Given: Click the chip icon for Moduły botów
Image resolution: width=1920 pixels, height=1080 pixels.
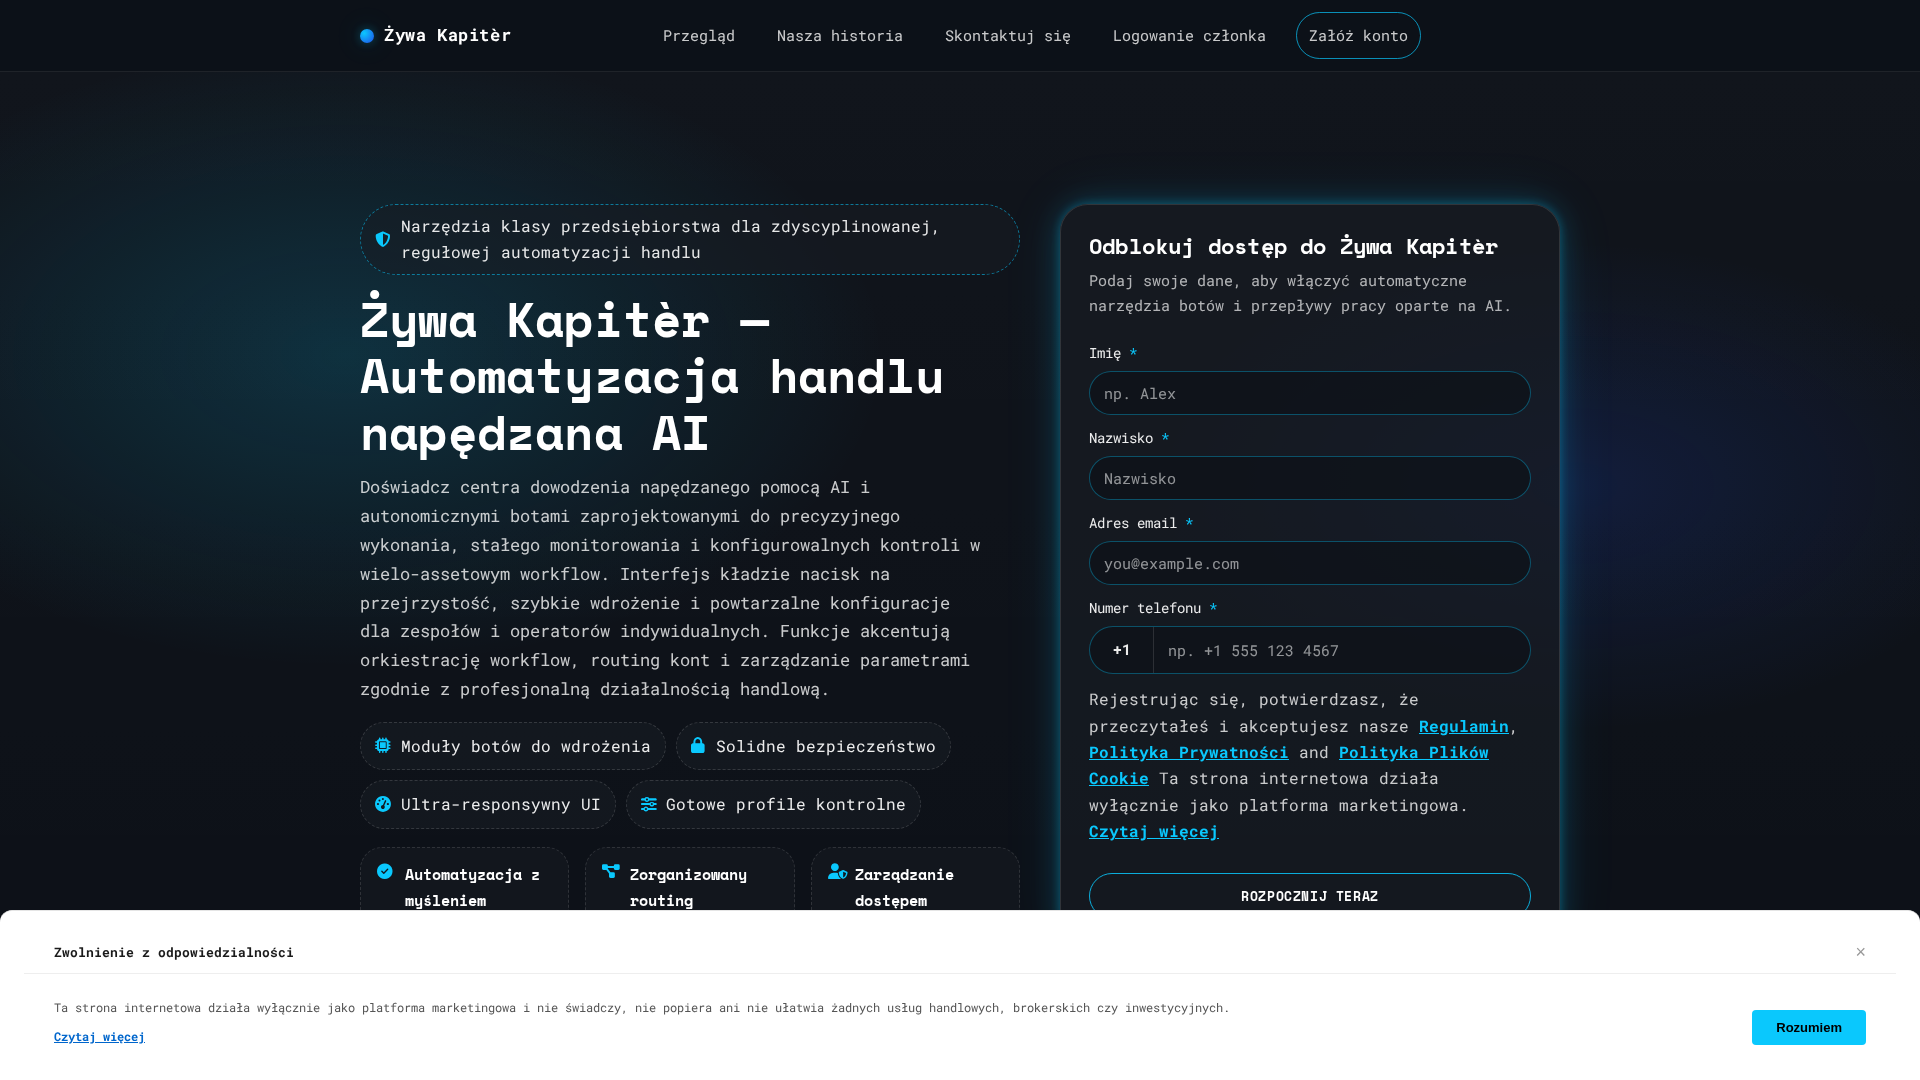Looking at the screenshot, I should (383, 746).
